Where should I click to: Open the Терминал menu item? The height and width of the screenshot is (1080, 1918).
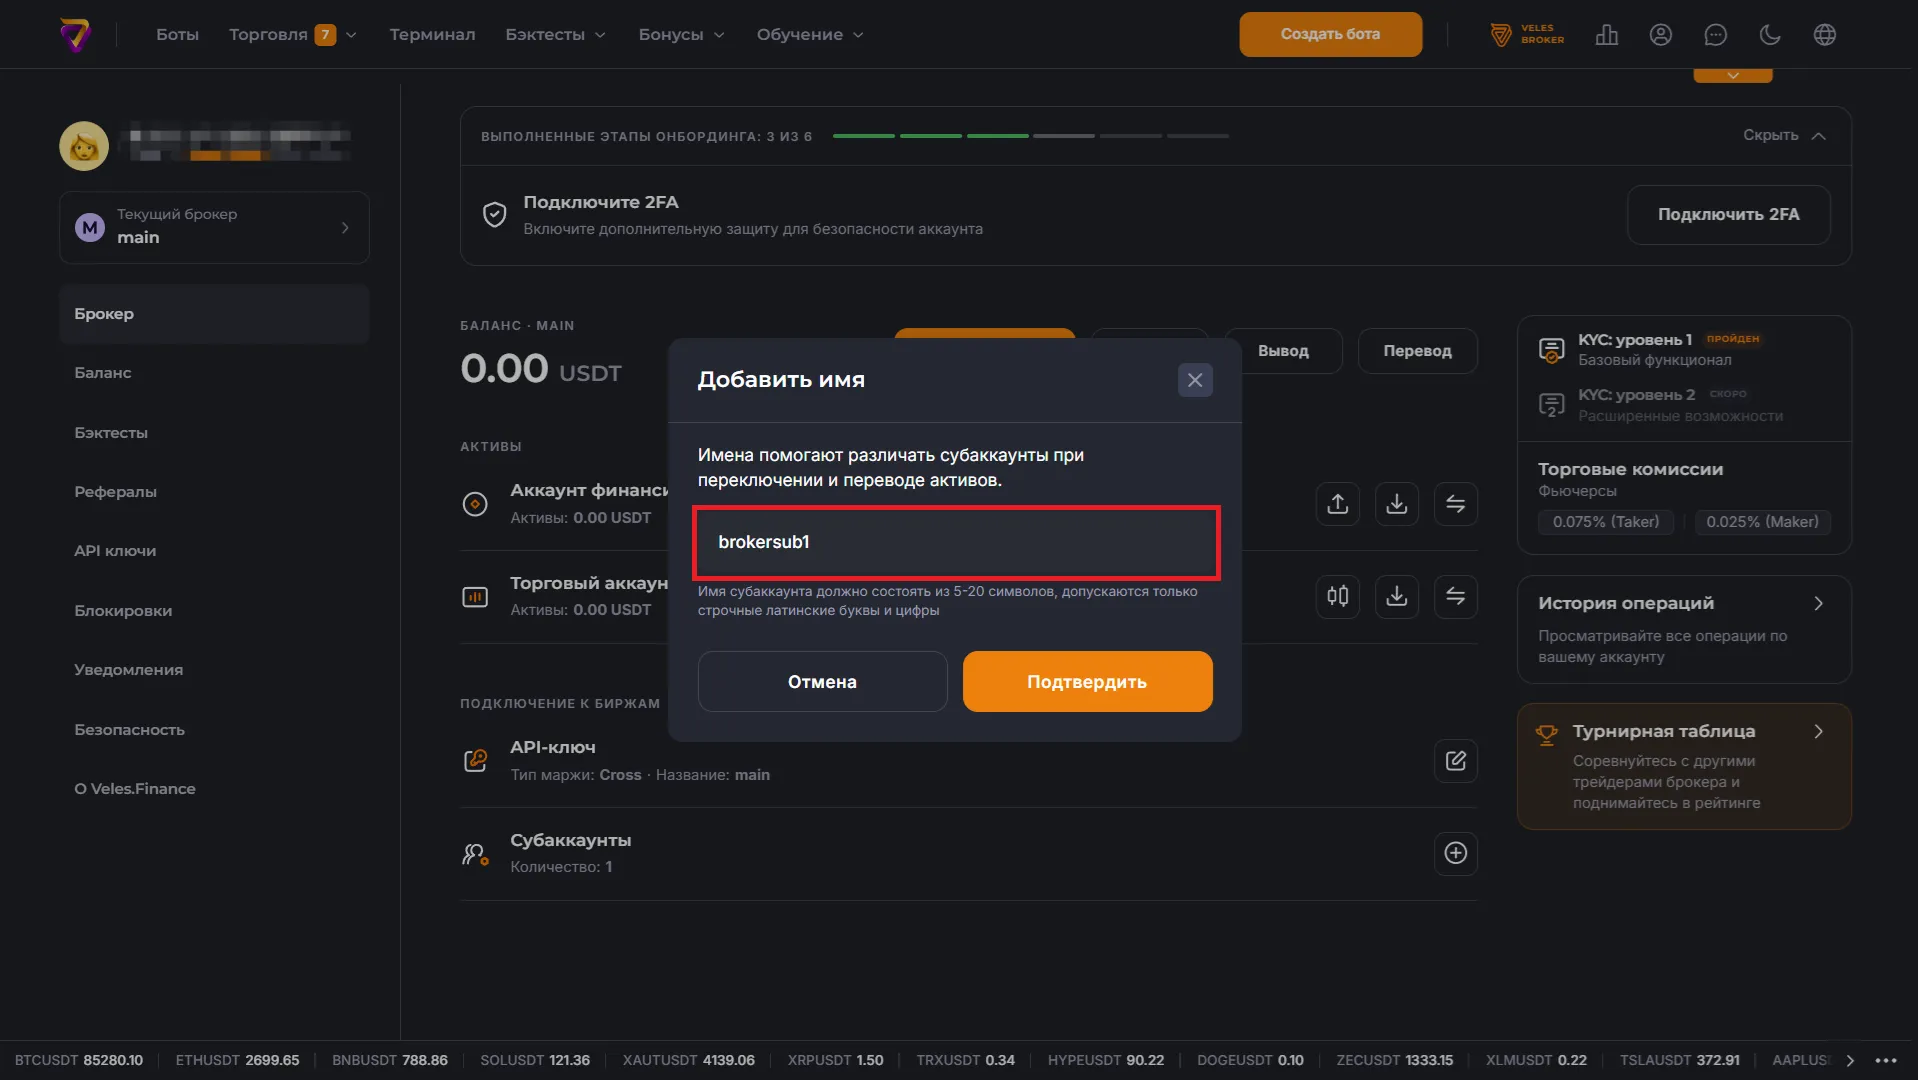coord(432,35)
